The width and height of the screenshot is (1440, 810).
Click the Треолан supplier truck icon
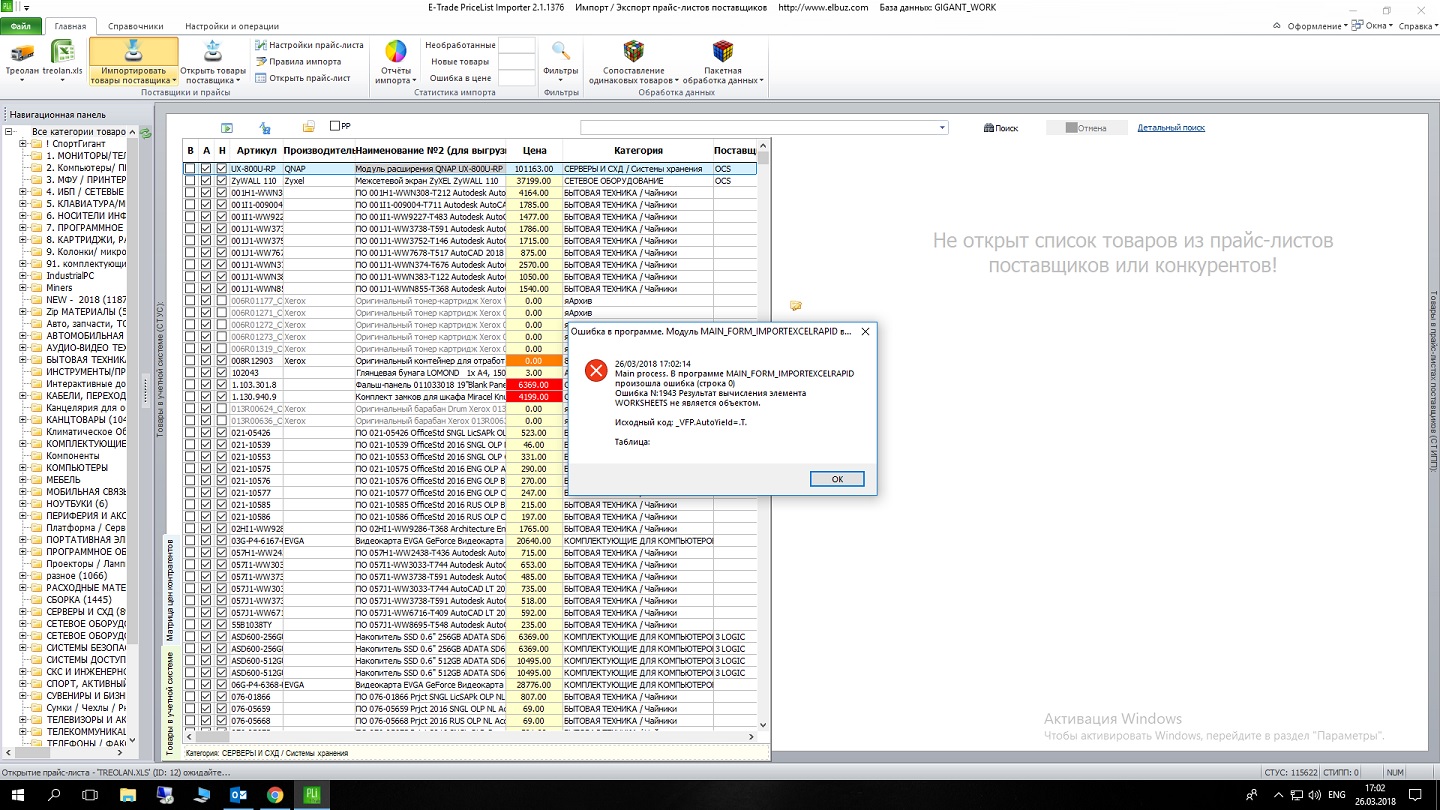click(x=22, y=52)
